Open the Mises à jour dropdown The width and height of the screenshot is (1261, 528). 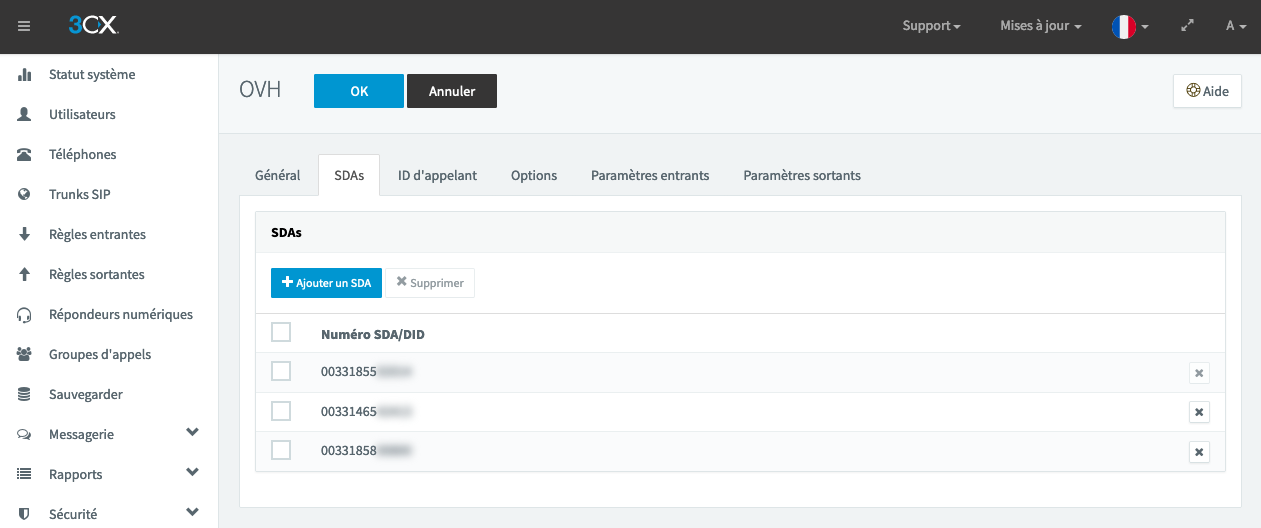[x=1041, y=26]
